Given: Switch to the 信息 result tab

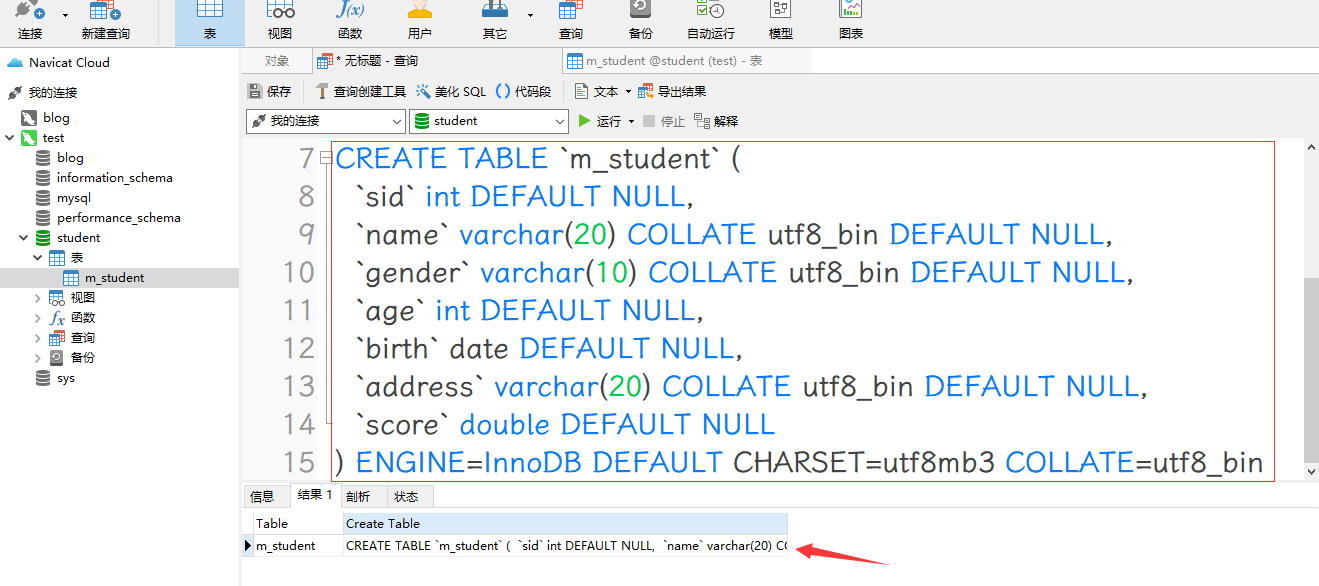Looking at the screenshot, I should [262, 496].
